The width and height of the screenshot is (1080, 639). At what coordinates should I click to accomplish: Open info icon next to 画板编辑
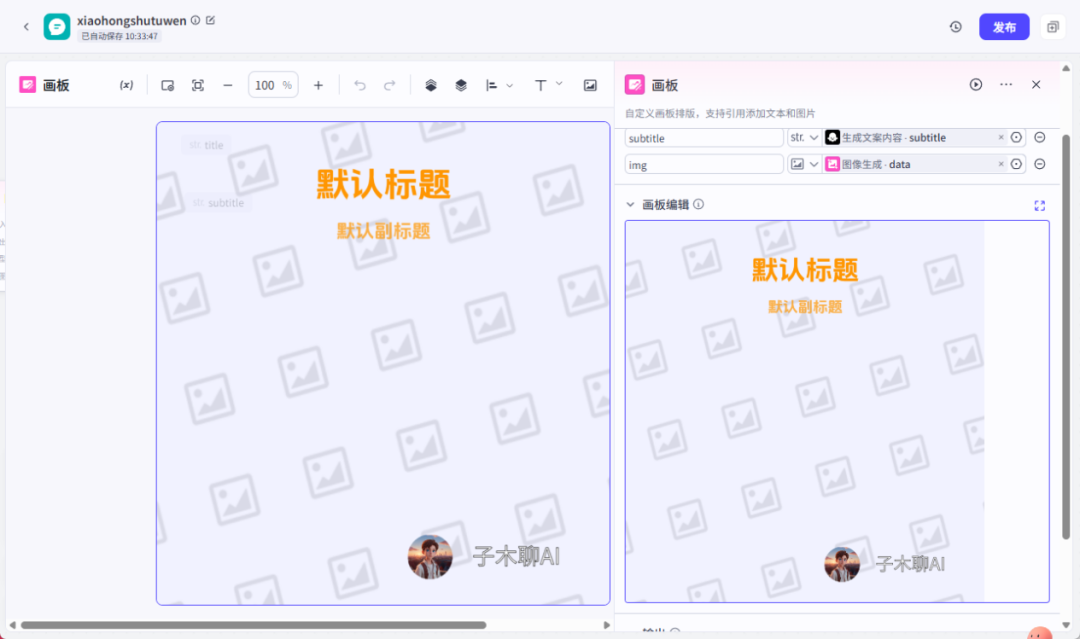(698, 204)
